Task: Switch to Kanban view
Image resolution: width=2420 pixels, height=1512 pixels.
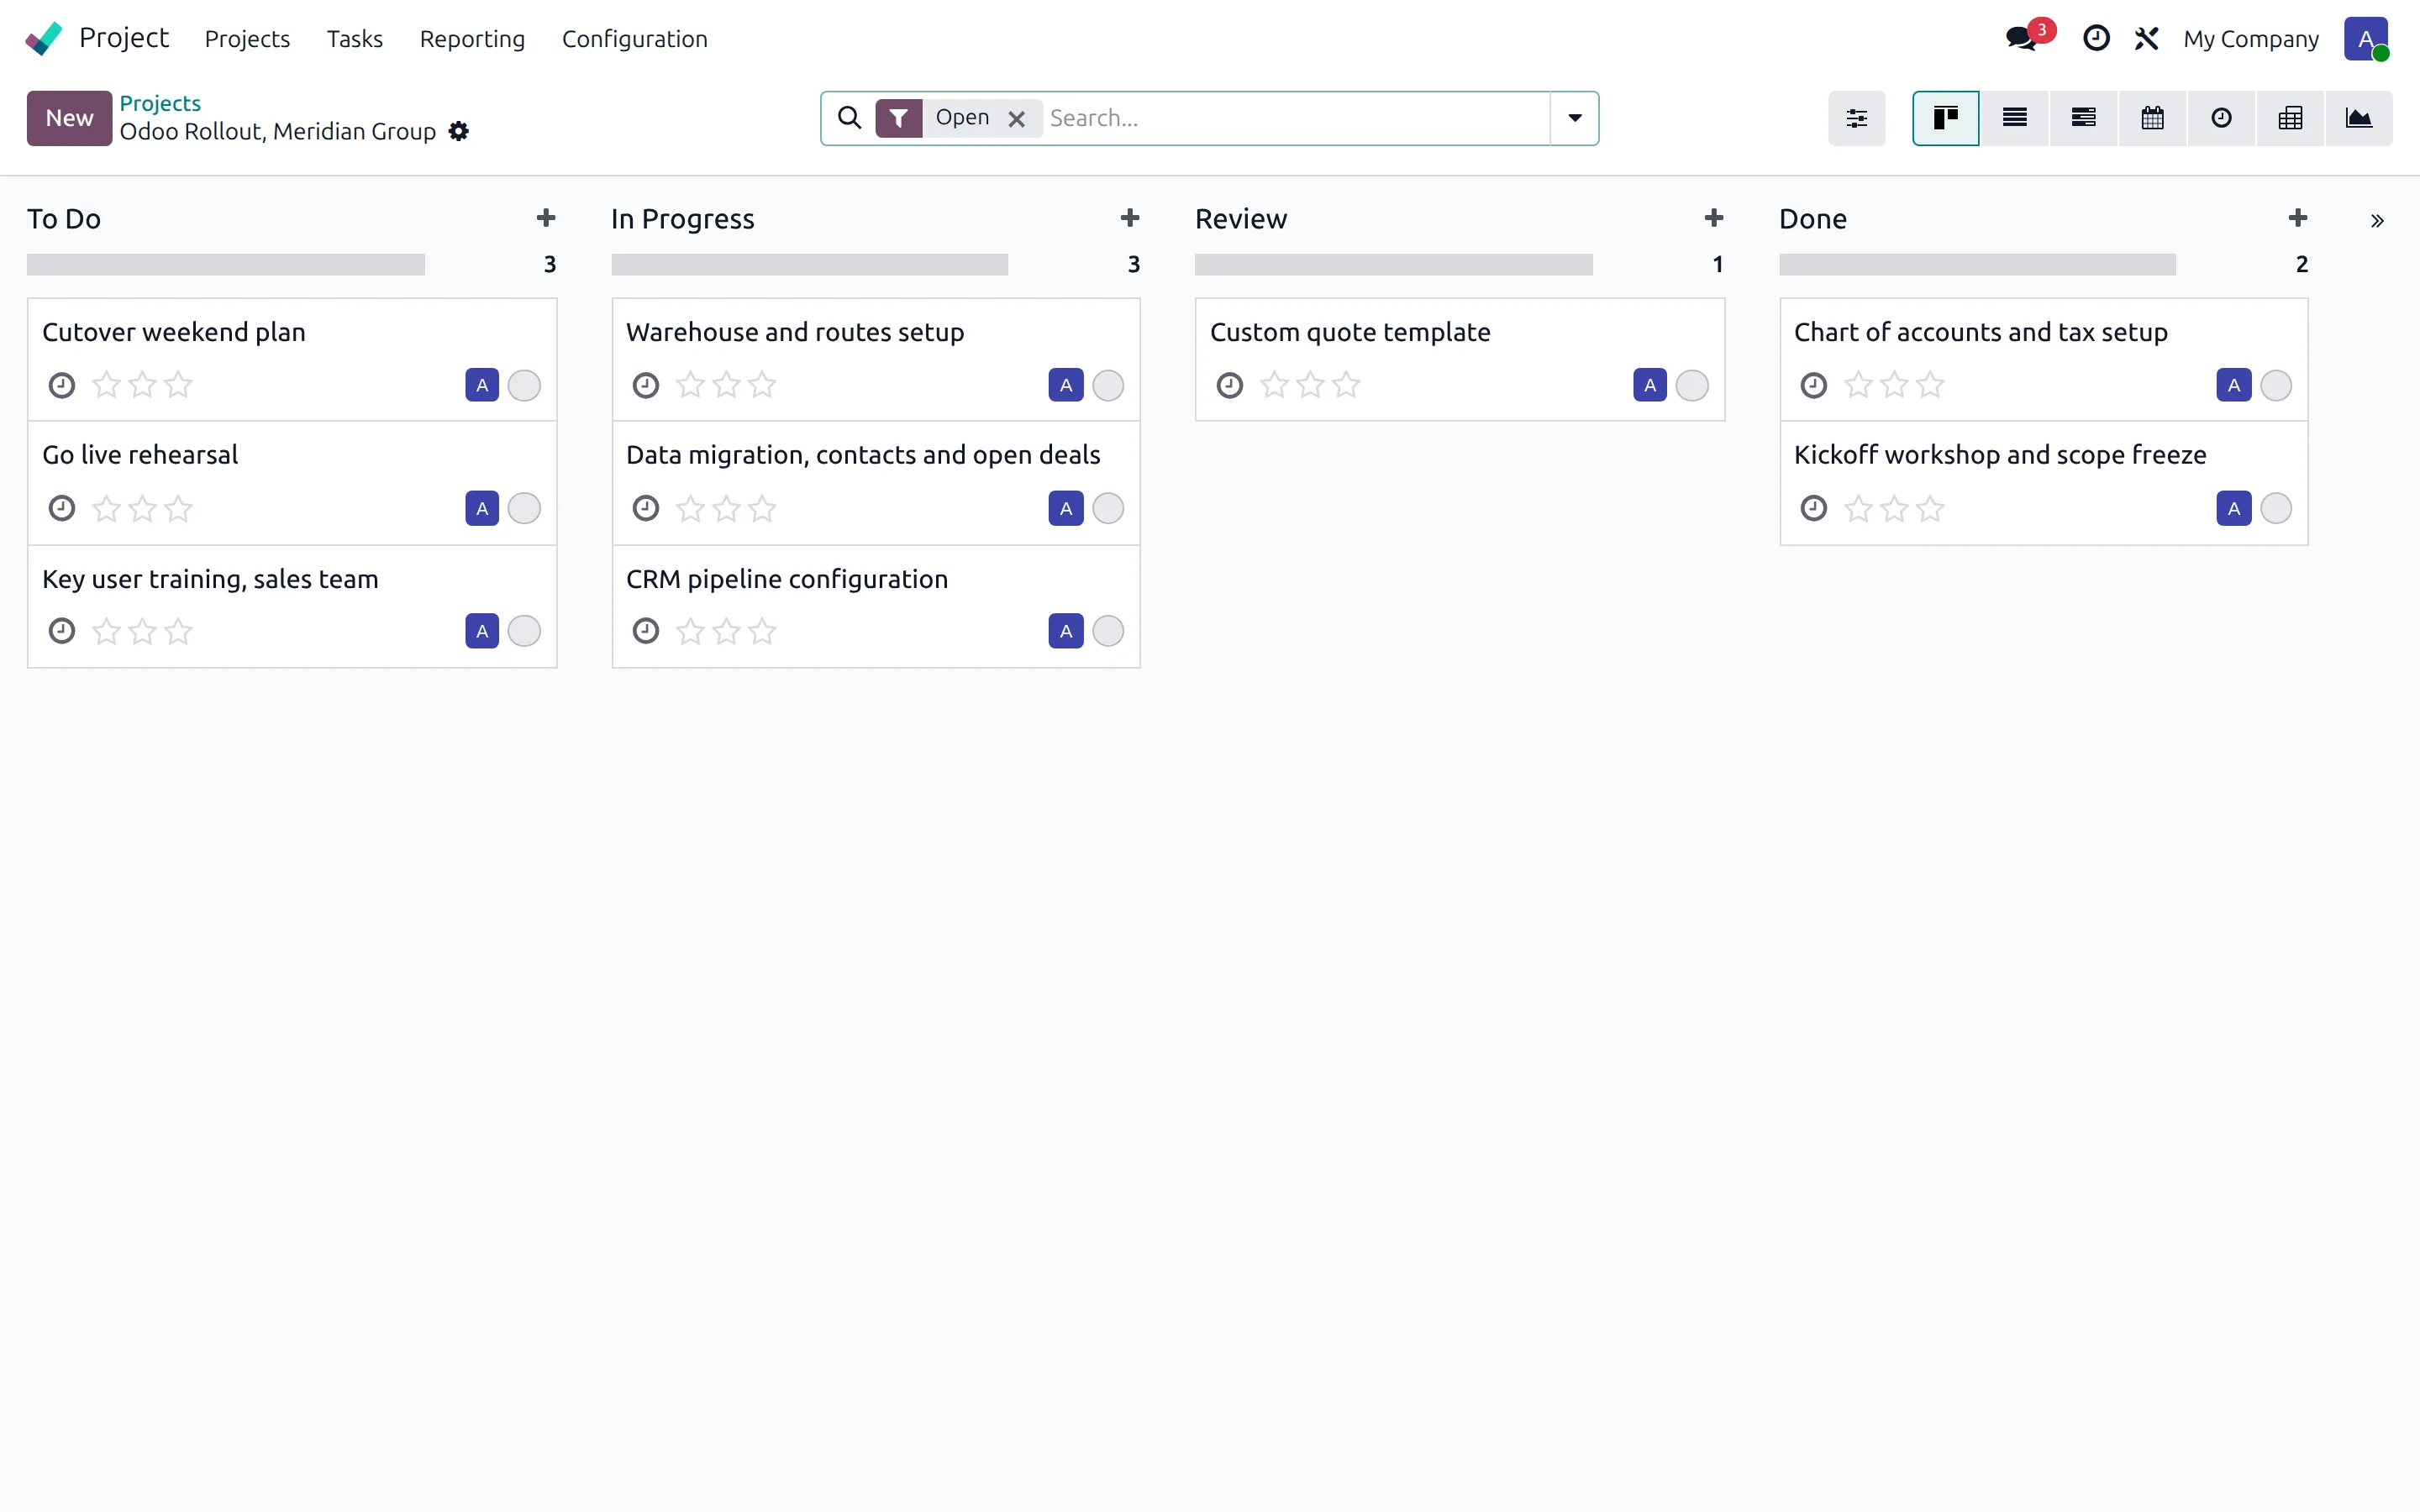Action: (1945, 118)
